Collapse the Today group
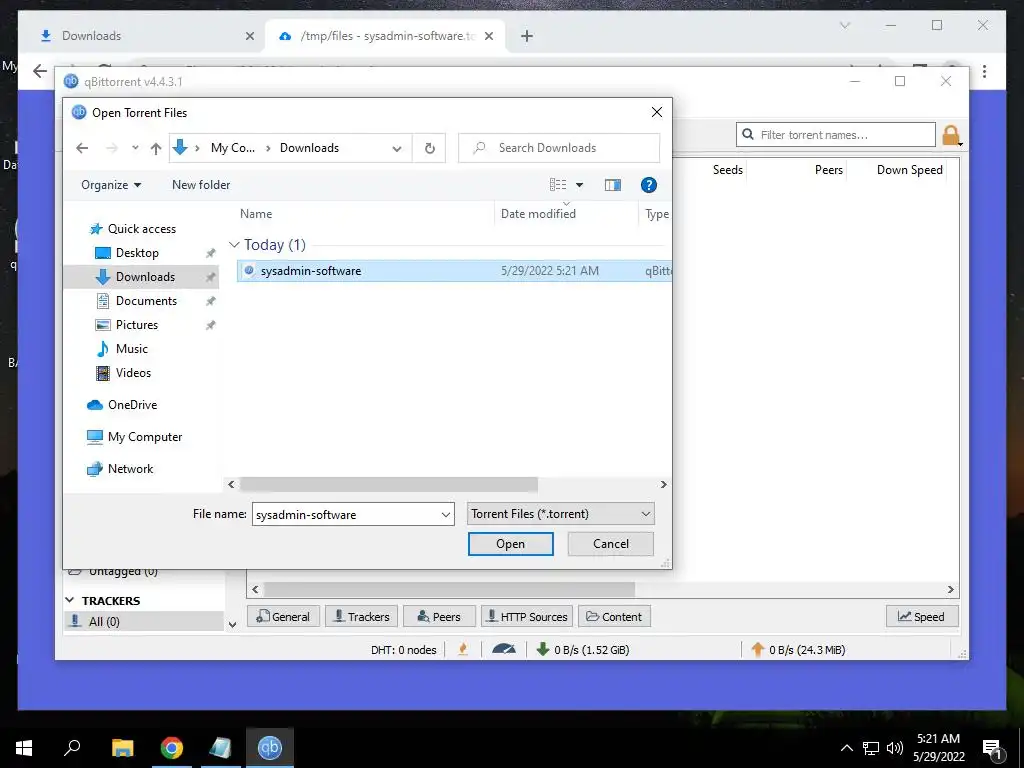 (x=234, y=245)
